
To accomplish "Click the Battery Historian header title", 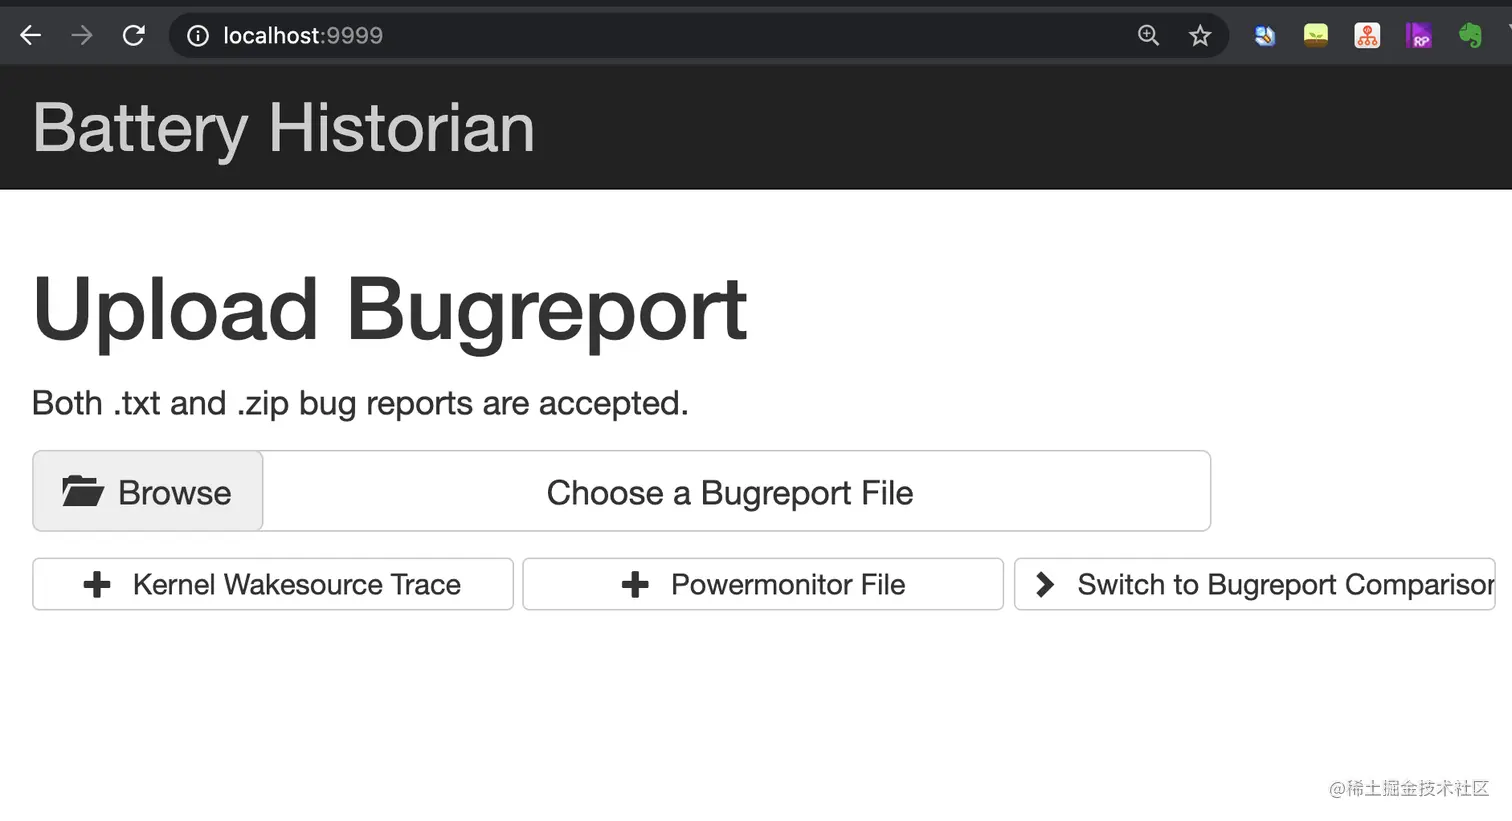I will pos(284,128).
